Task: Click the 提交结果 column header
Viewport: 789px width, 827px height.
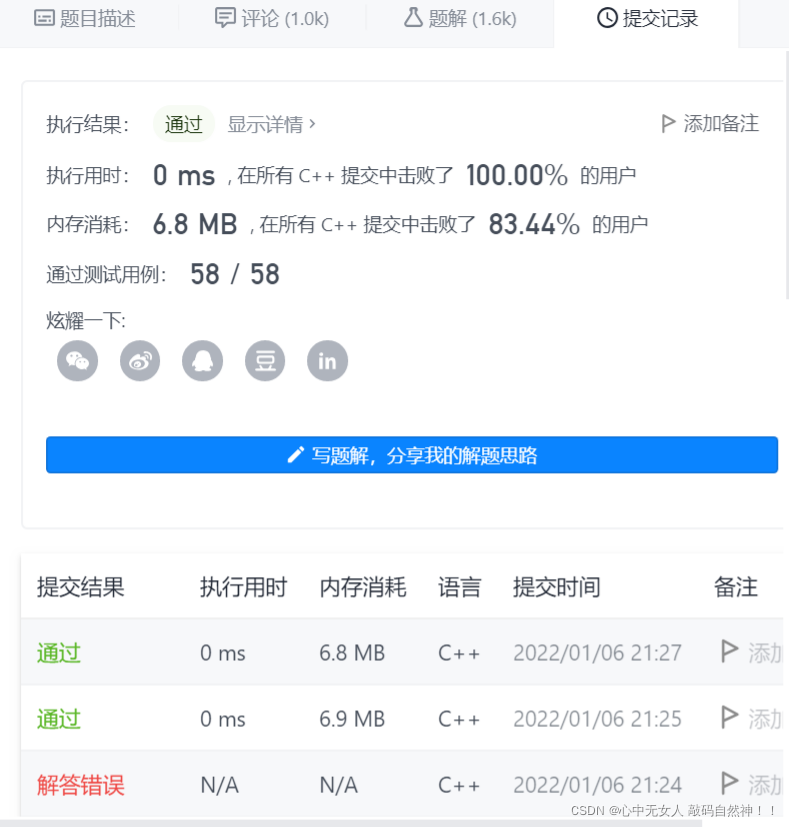Action: pyautogui.click(x=81, y=587)
